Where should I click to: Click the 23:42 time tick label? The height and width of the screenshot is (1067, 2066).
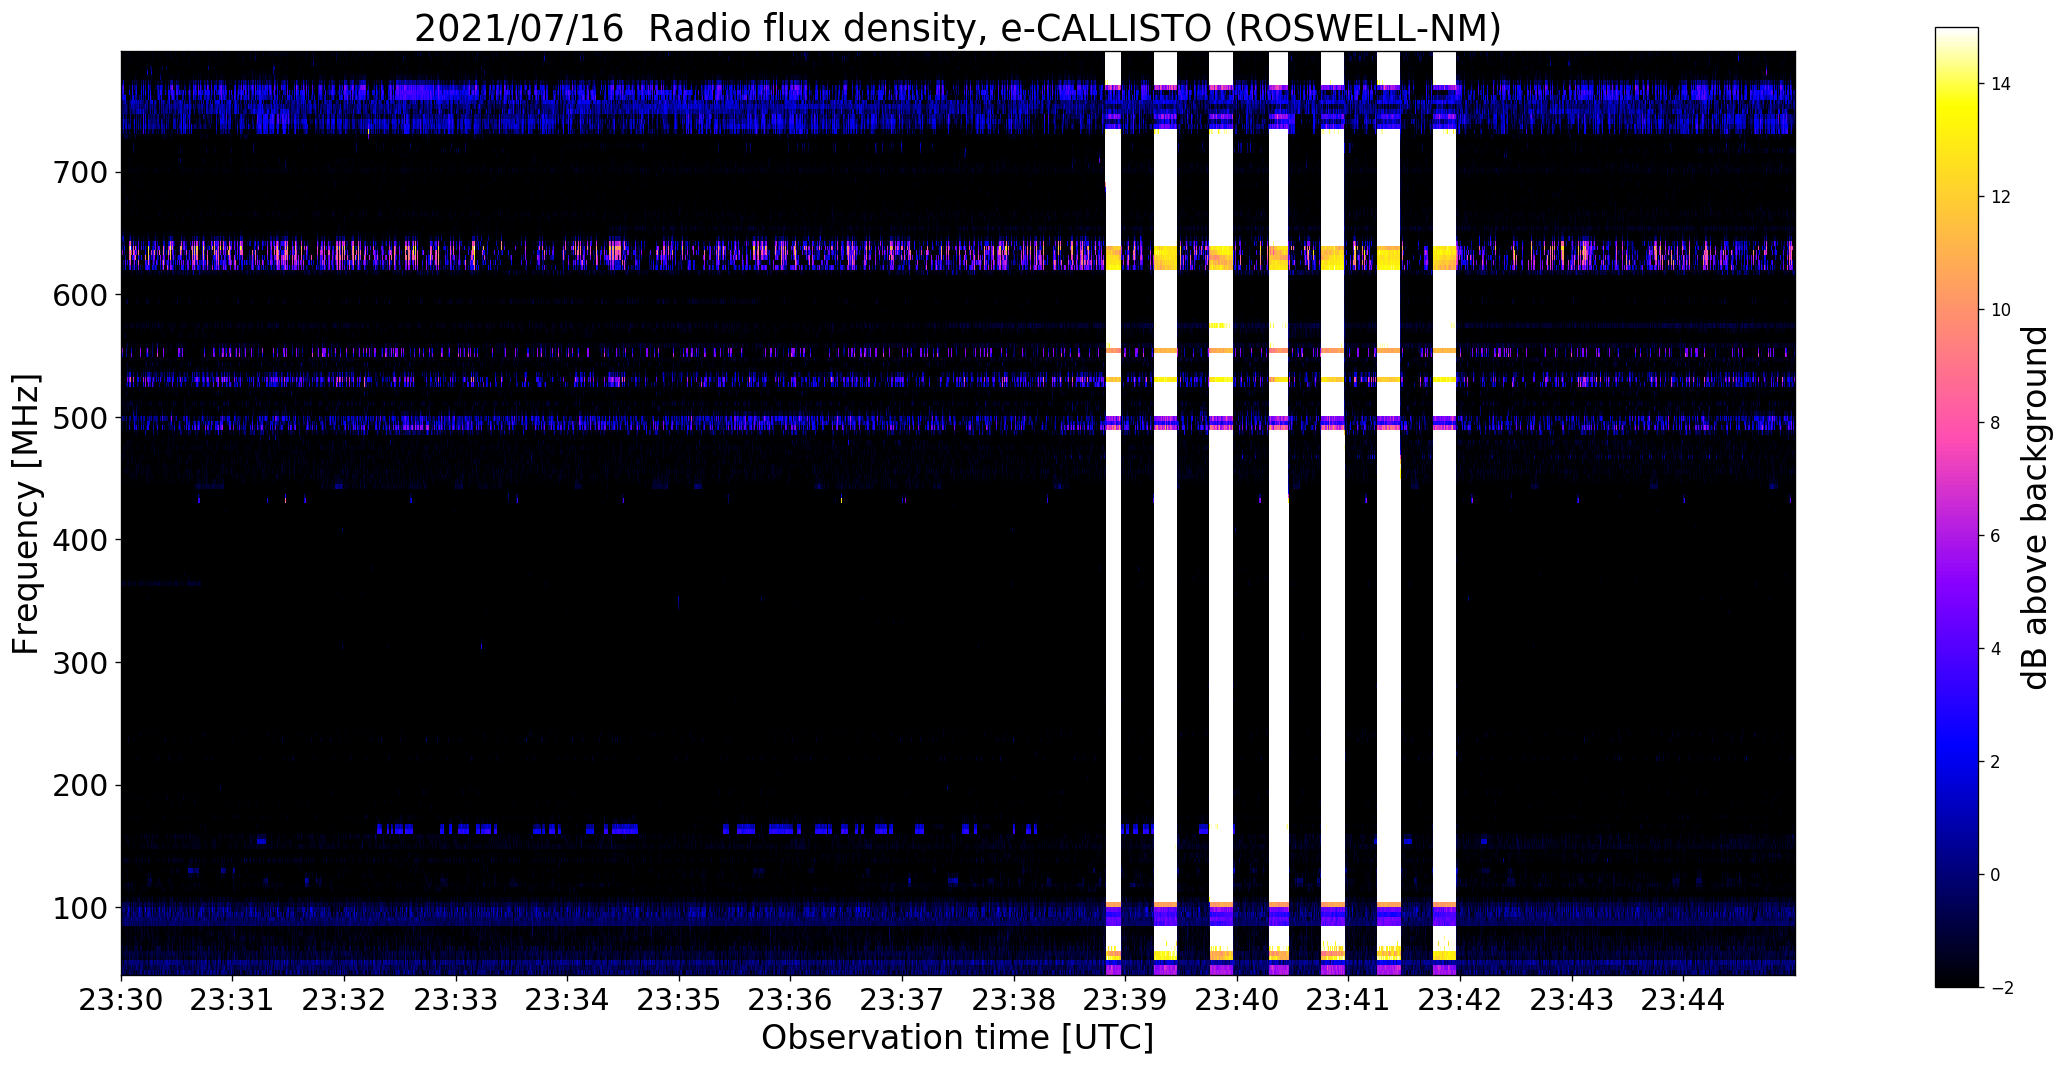(1461, 1000)
